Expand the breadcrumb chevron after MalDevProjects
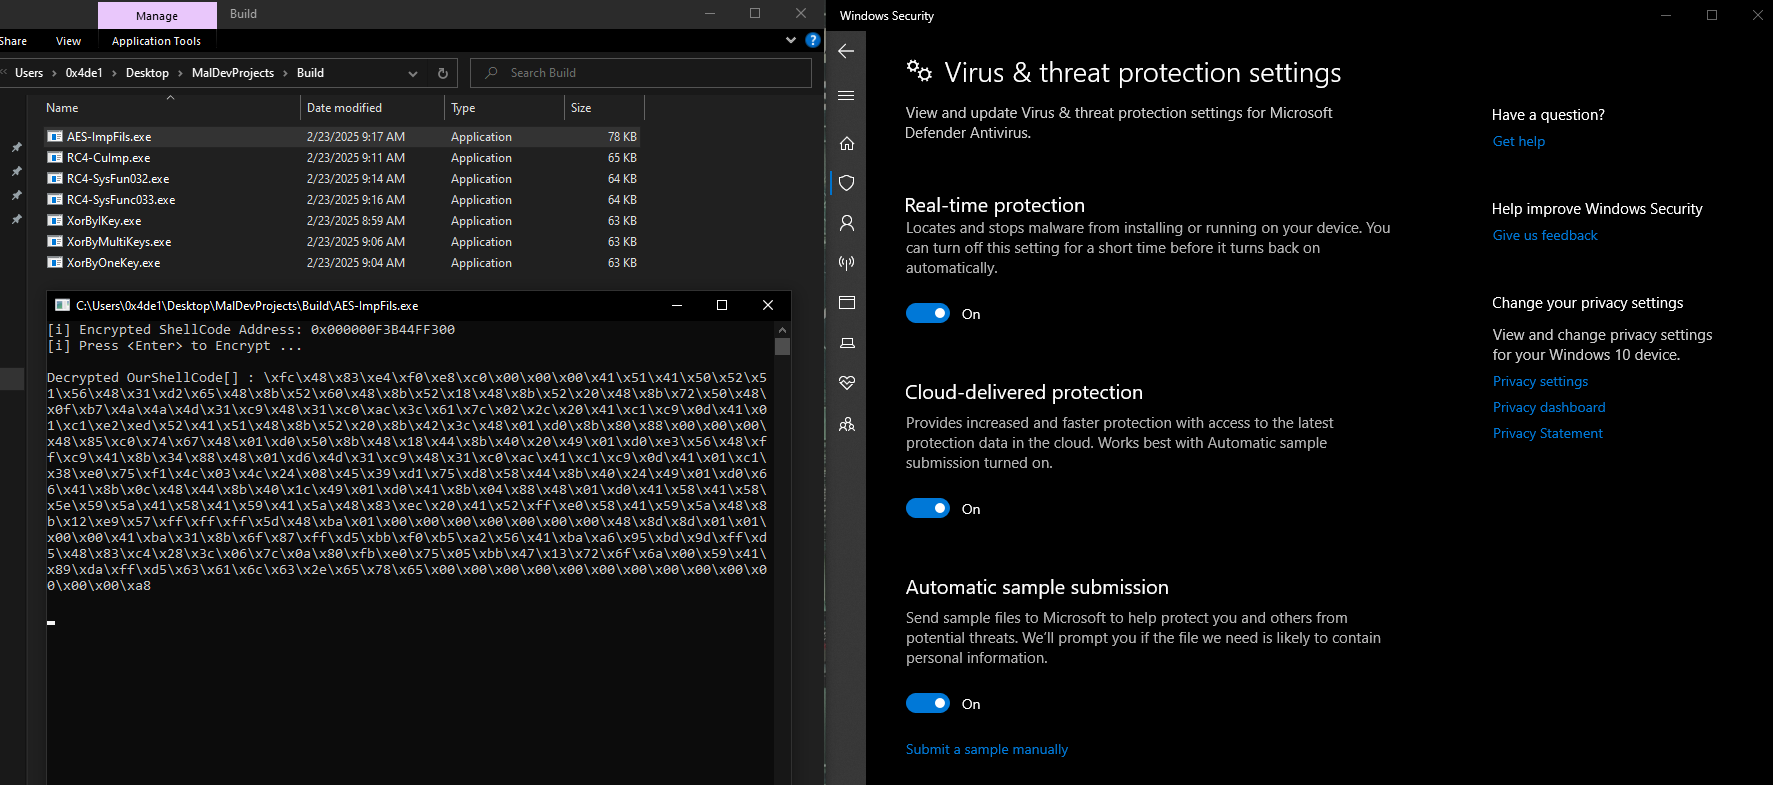This screenshot has width=1773, height=785. click(x=285, y=73)
